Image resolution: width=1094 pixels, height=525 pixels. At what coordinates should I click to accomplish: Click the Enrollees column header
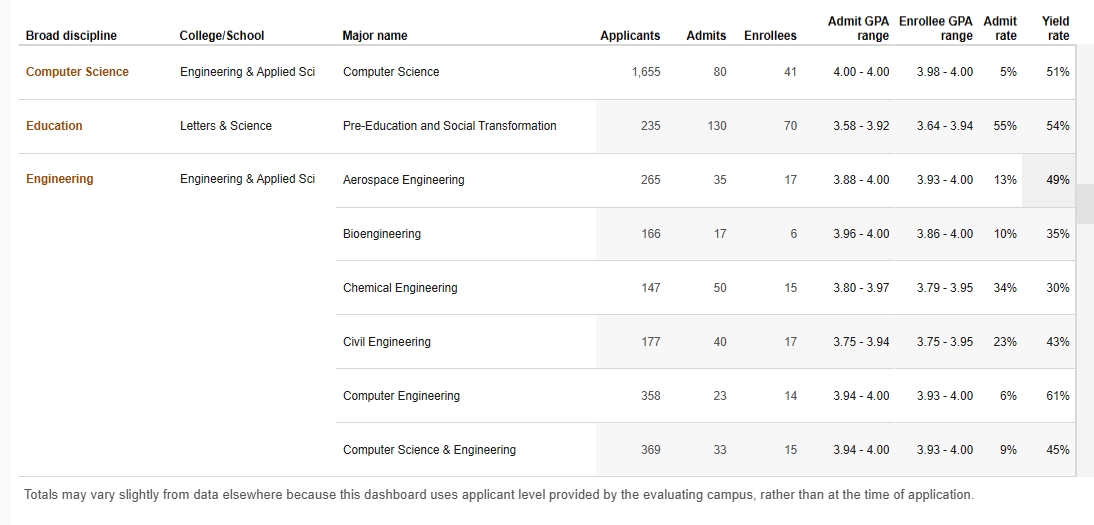click(x=770, y=36)
